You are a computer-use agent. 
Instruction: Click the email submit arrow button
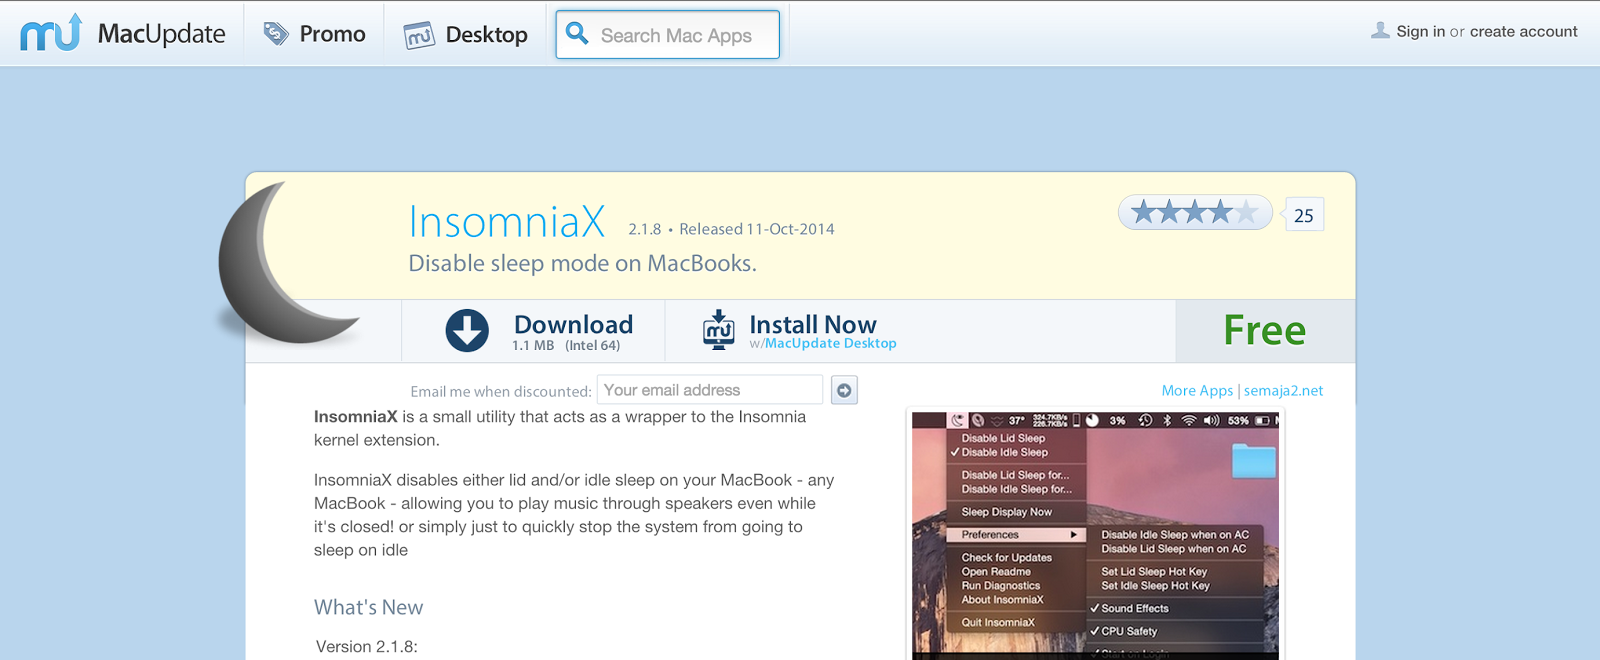point(844,390)
